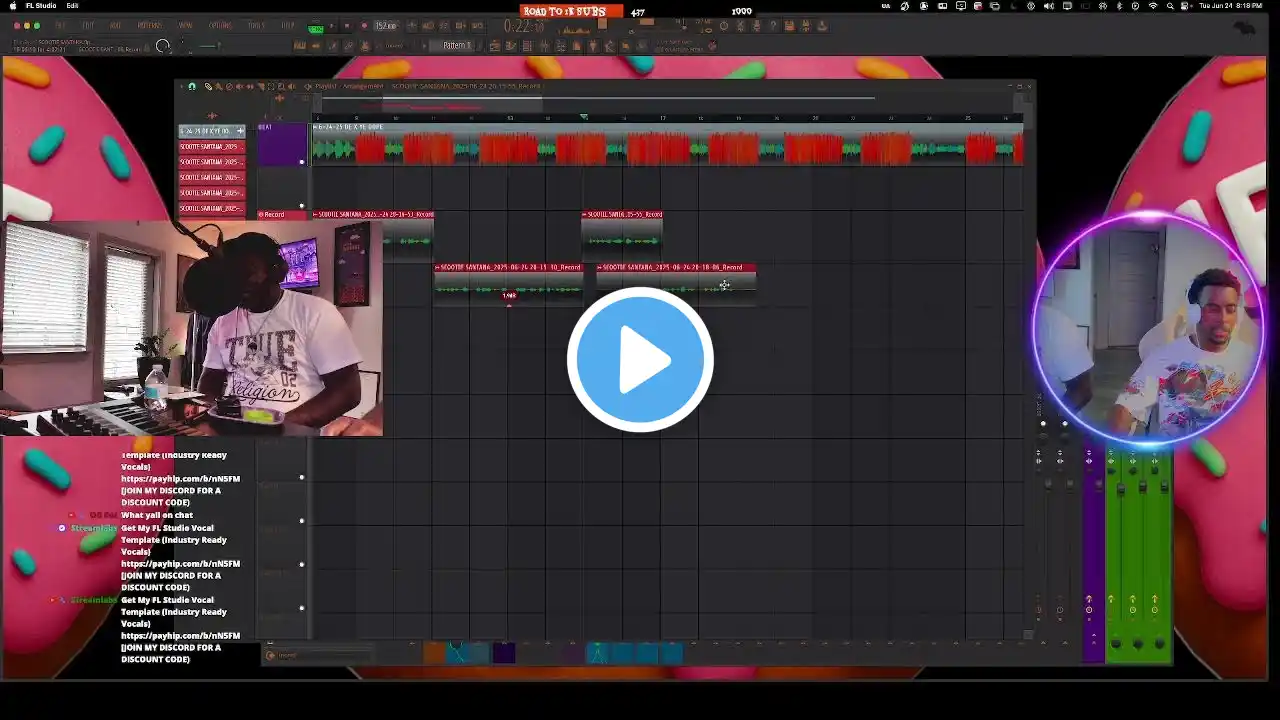Select the 6-24-25 DE X YE DOPE audio clip
1280x720 pixels.
click(x=667, y=146)
